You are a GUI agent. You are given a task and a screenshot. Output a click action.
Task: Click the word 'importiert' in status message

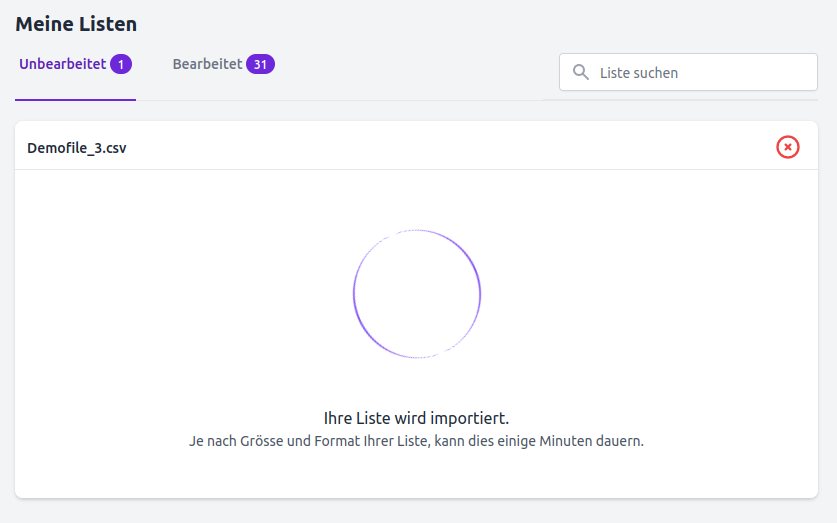pos(468,418)
